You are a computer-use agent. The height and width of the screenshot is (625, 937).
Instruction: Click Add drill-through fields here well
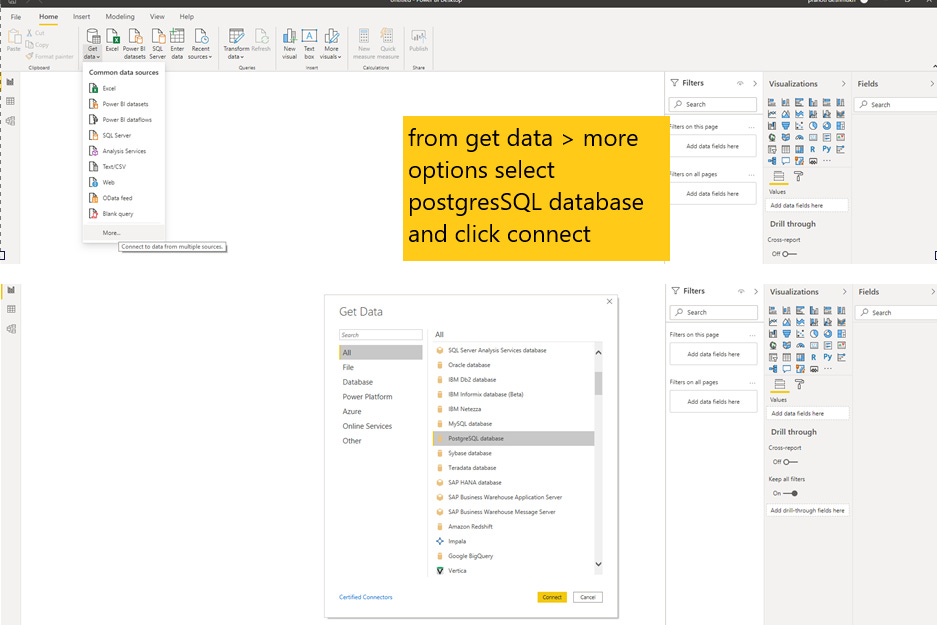(807, 510)
